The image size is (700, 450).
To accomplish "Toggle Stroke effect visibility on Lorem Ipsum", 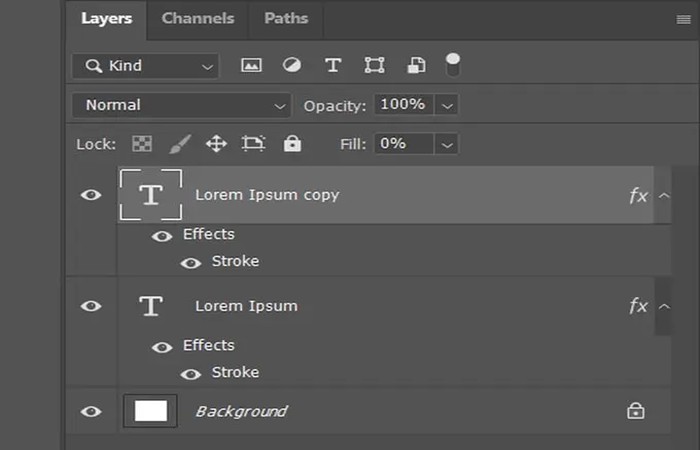I will (x=190, y=373).
